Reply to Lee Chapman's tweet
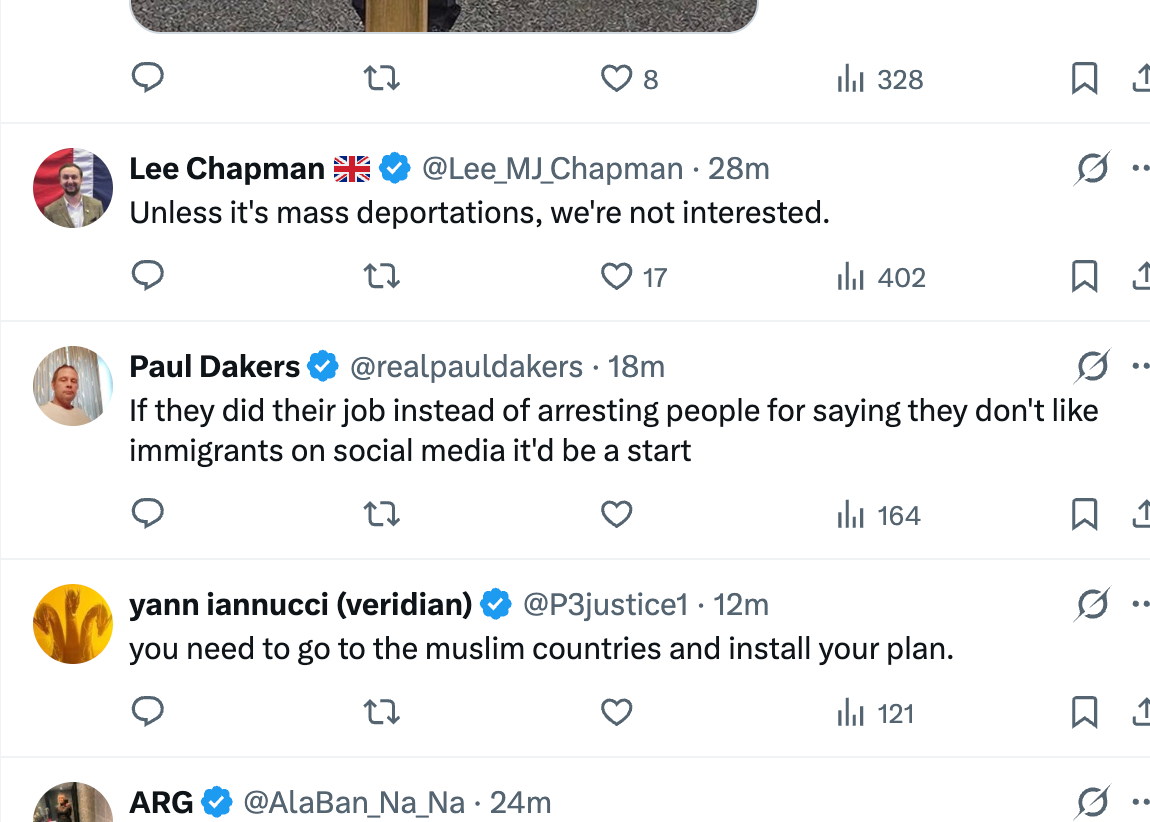 [x=148, y=276]
